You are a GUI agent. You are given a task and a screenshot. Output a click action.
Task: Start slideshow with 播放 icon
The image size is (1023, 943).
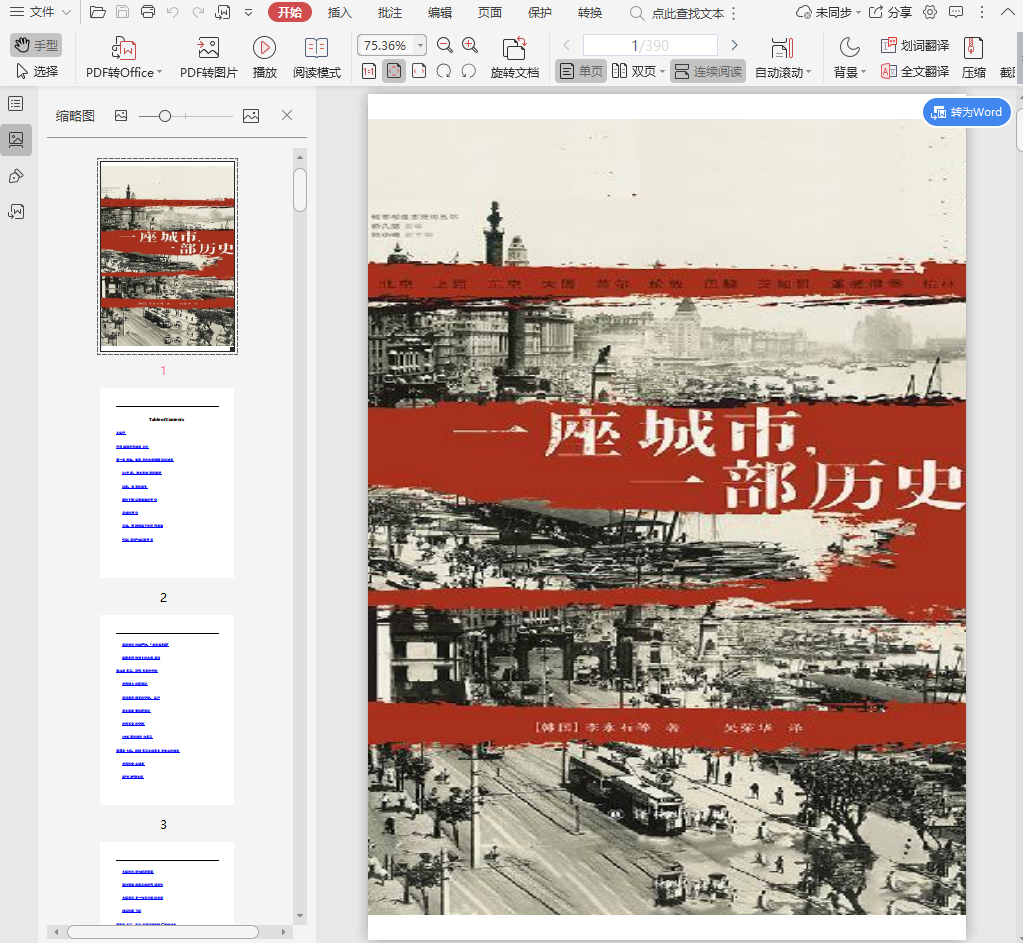(264, 48)
